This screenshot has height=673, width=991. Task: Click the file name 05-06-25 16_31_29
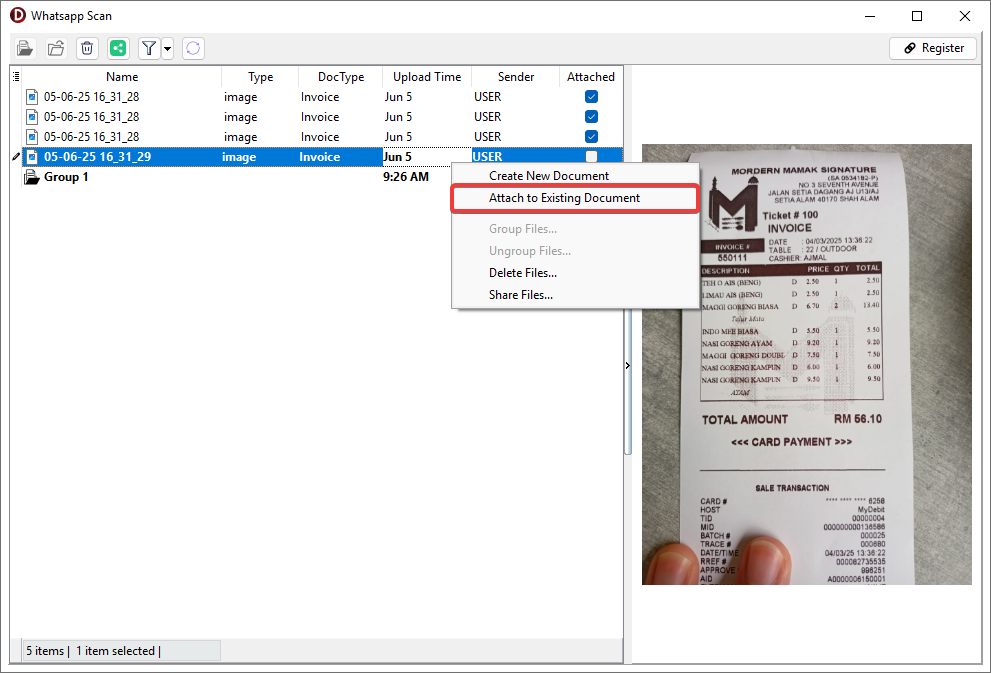point(97,157)
